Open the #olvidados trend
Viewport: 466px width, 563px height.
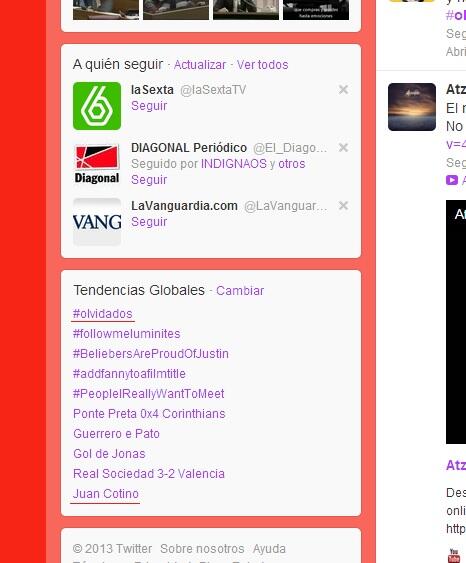click(x=103, y=314)
